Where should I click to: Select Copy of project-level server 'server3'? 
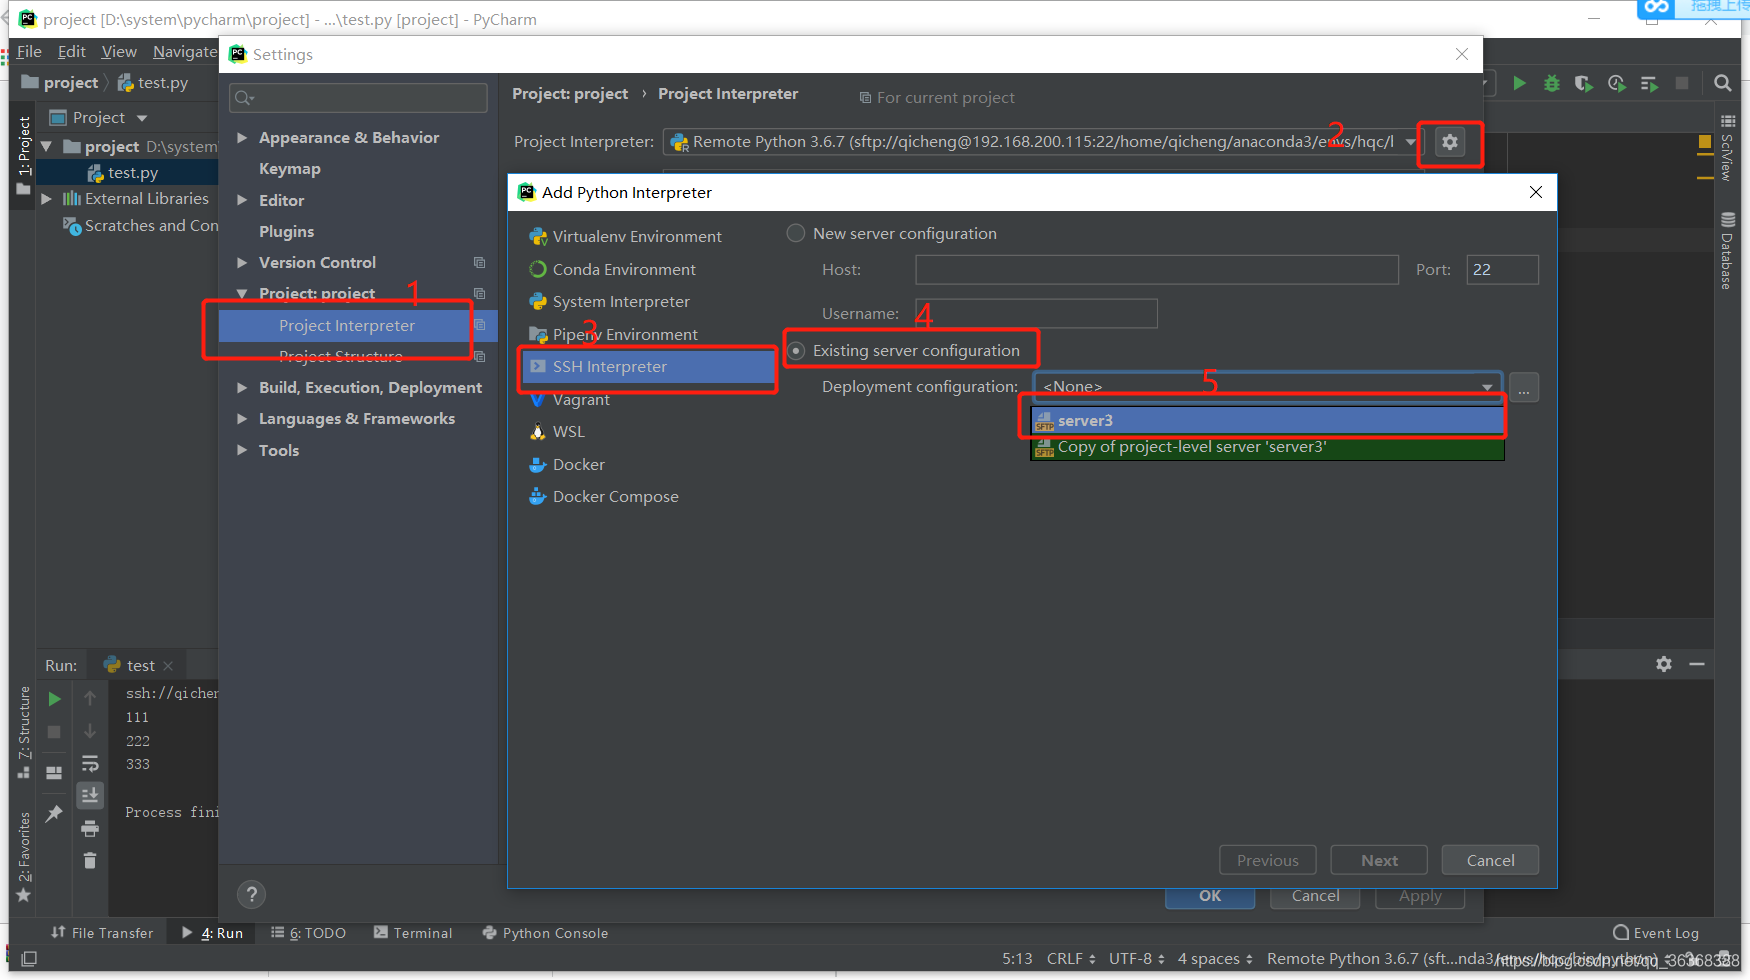point(1267,447)
